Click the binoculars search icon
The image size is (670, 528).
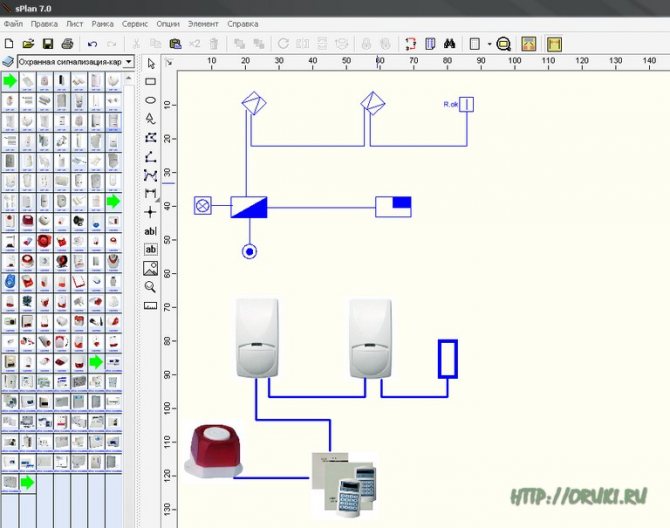click(x=451, y=44)
